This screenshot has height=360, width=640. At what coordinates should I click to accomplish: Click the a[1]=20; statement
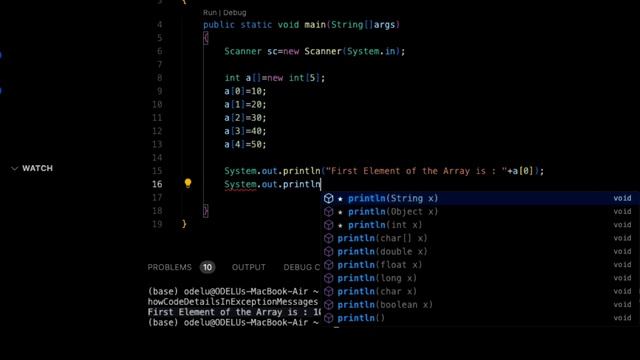click(245, 104)
